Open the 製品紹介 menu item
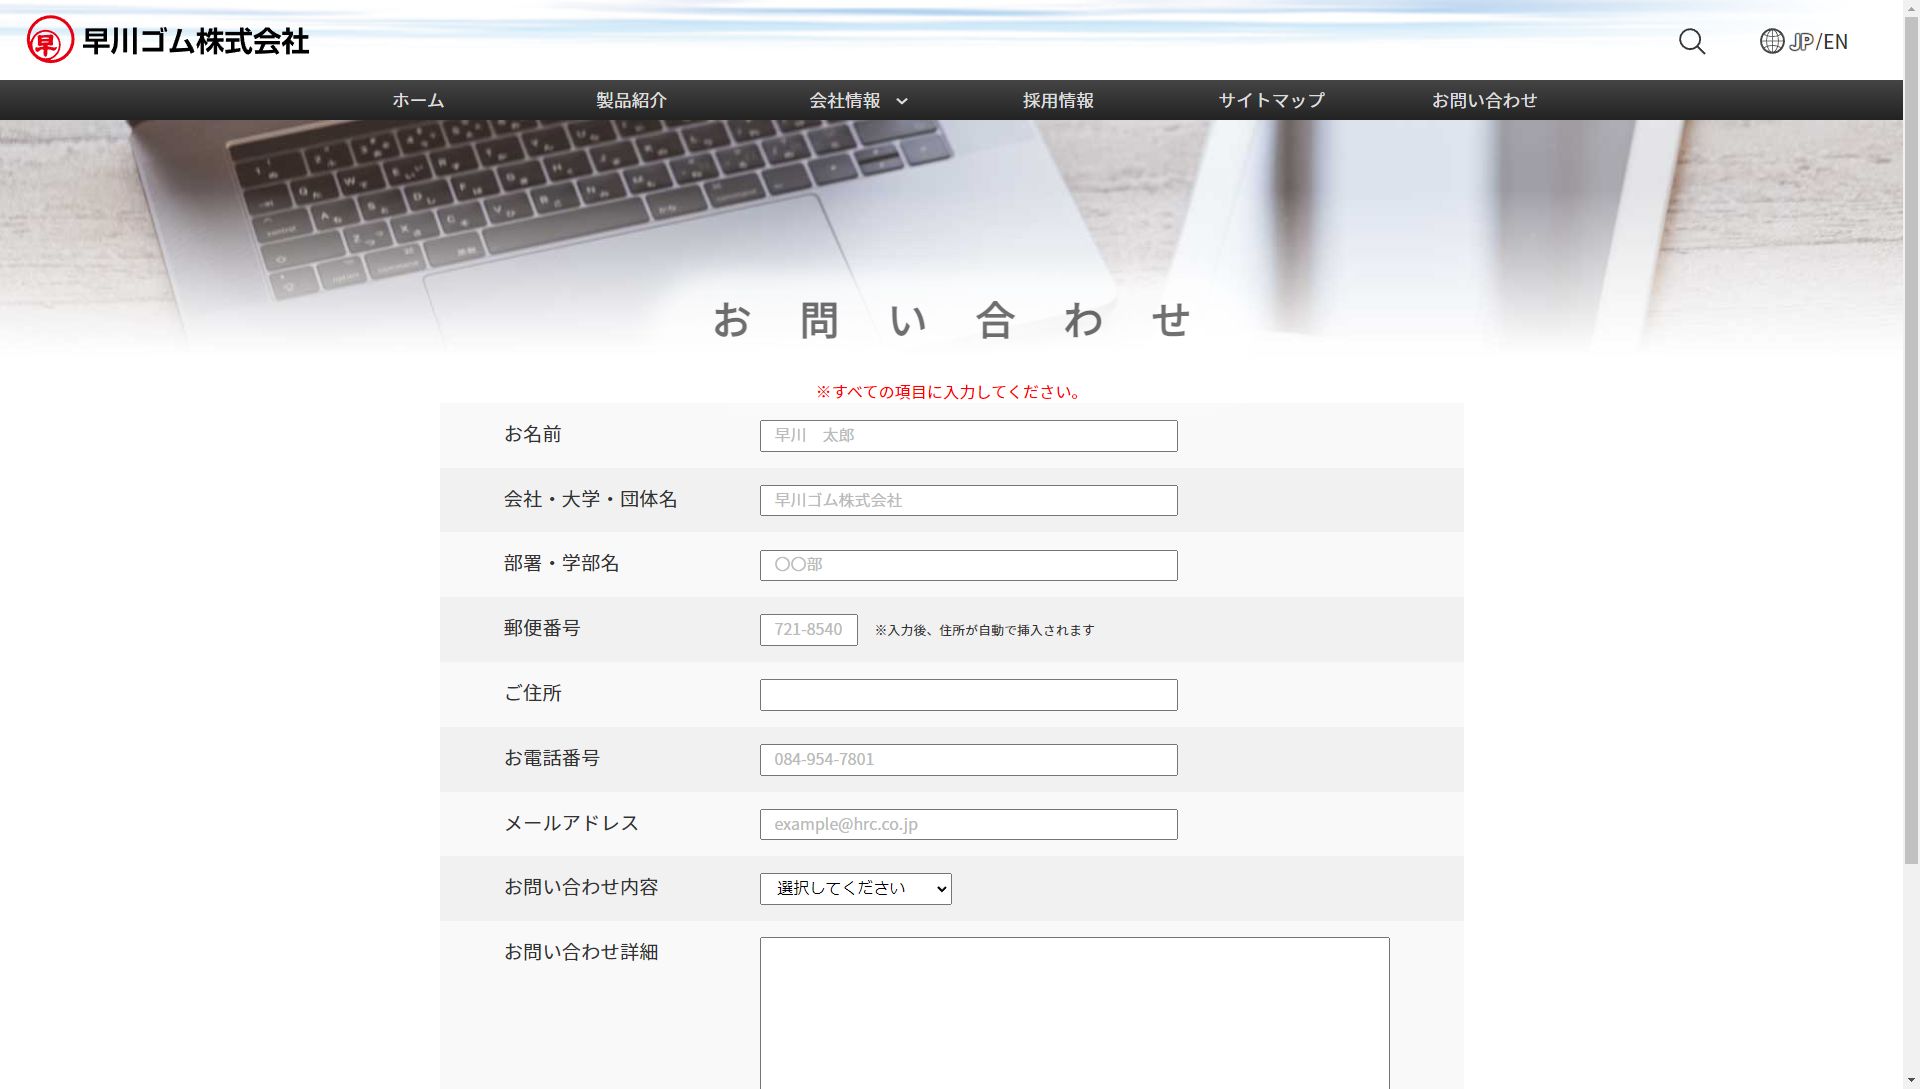The image size is (1920, 1089). click(x=631, y=100)
